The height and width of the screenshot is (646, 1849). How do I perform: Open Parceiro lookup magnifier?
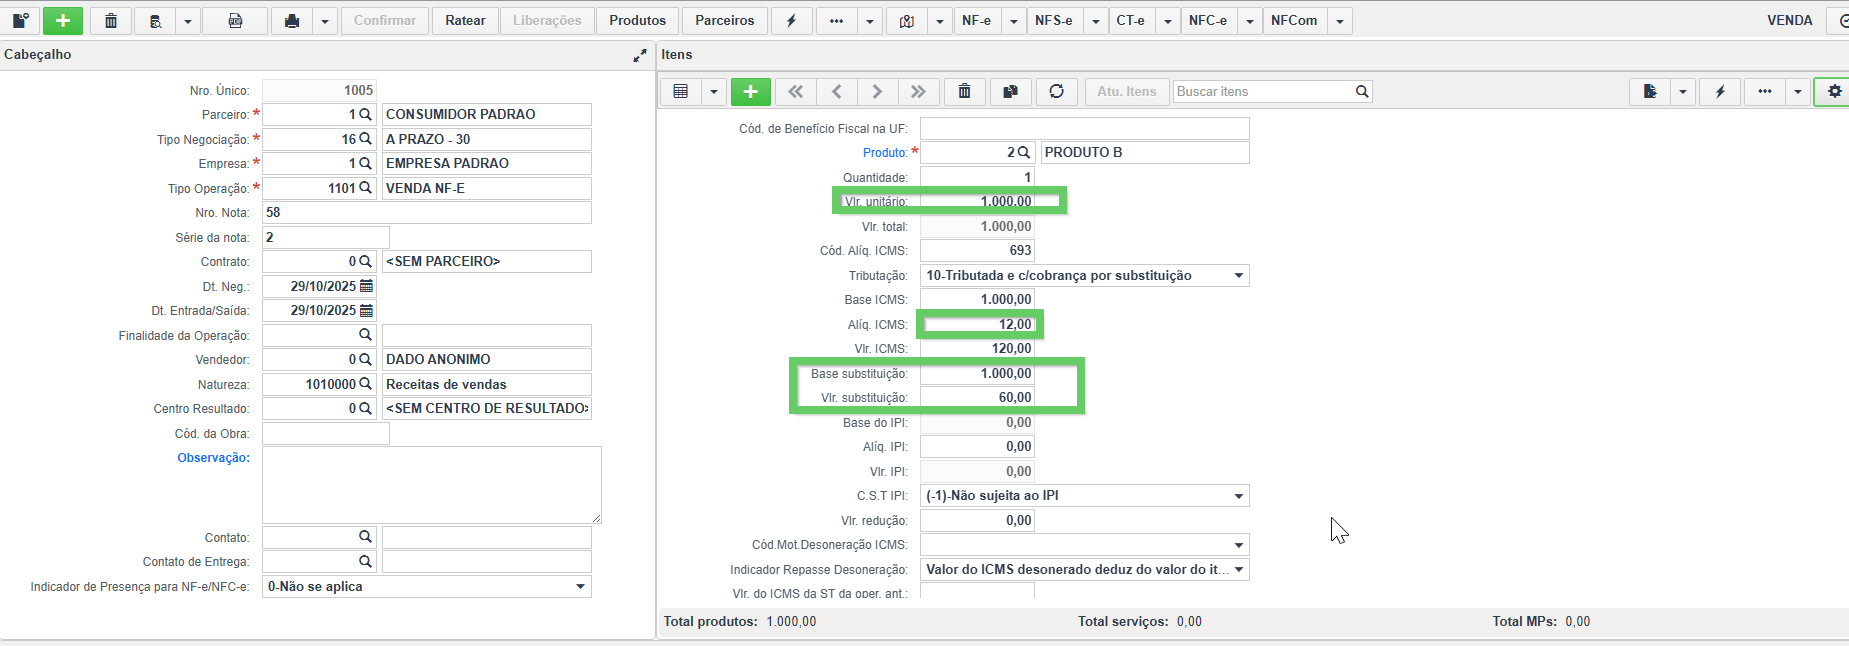point(365,114)
